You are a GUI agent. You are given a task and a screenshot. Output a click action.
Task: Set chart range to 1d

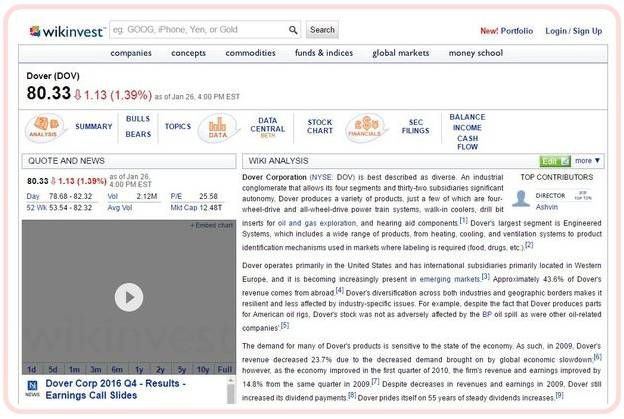point(32,370)
